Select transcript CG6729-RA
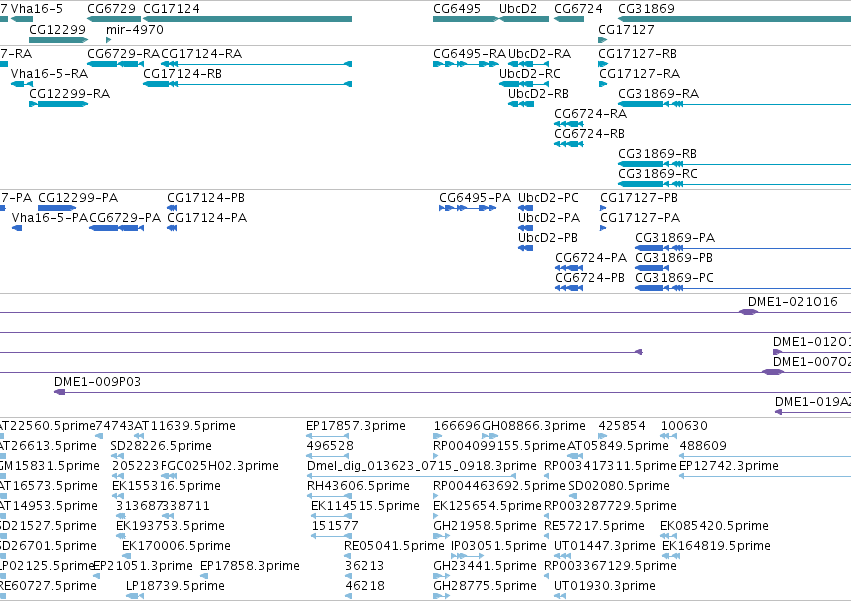This screenshot has width=851, height=601. (123, 54)
